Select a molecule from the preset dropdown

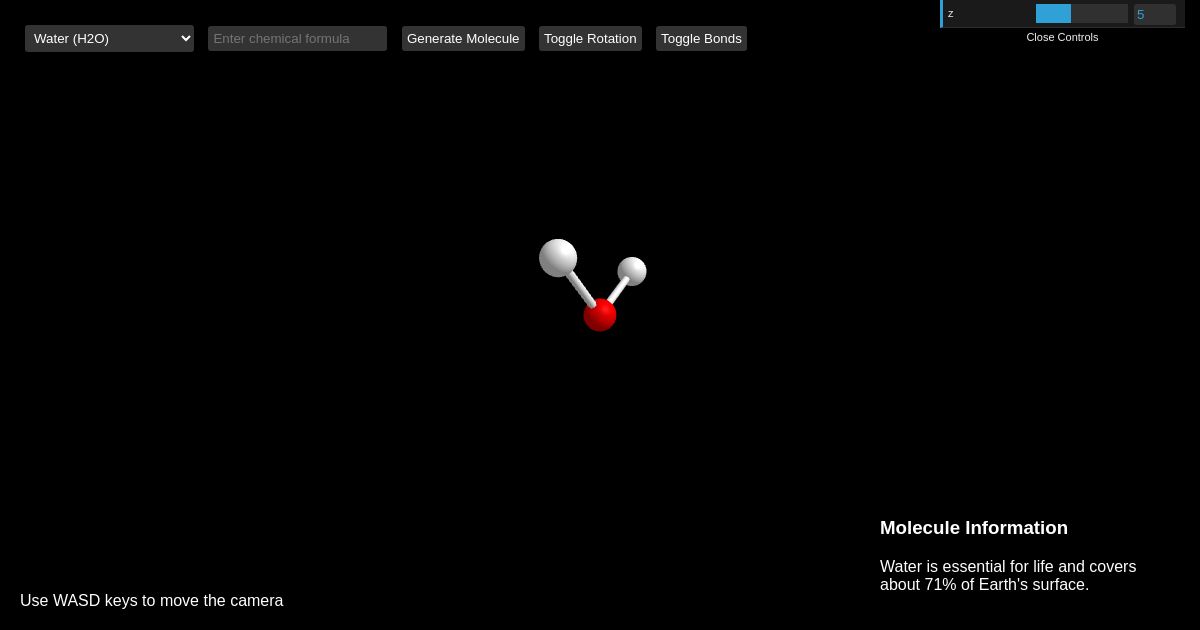[109, 38]
